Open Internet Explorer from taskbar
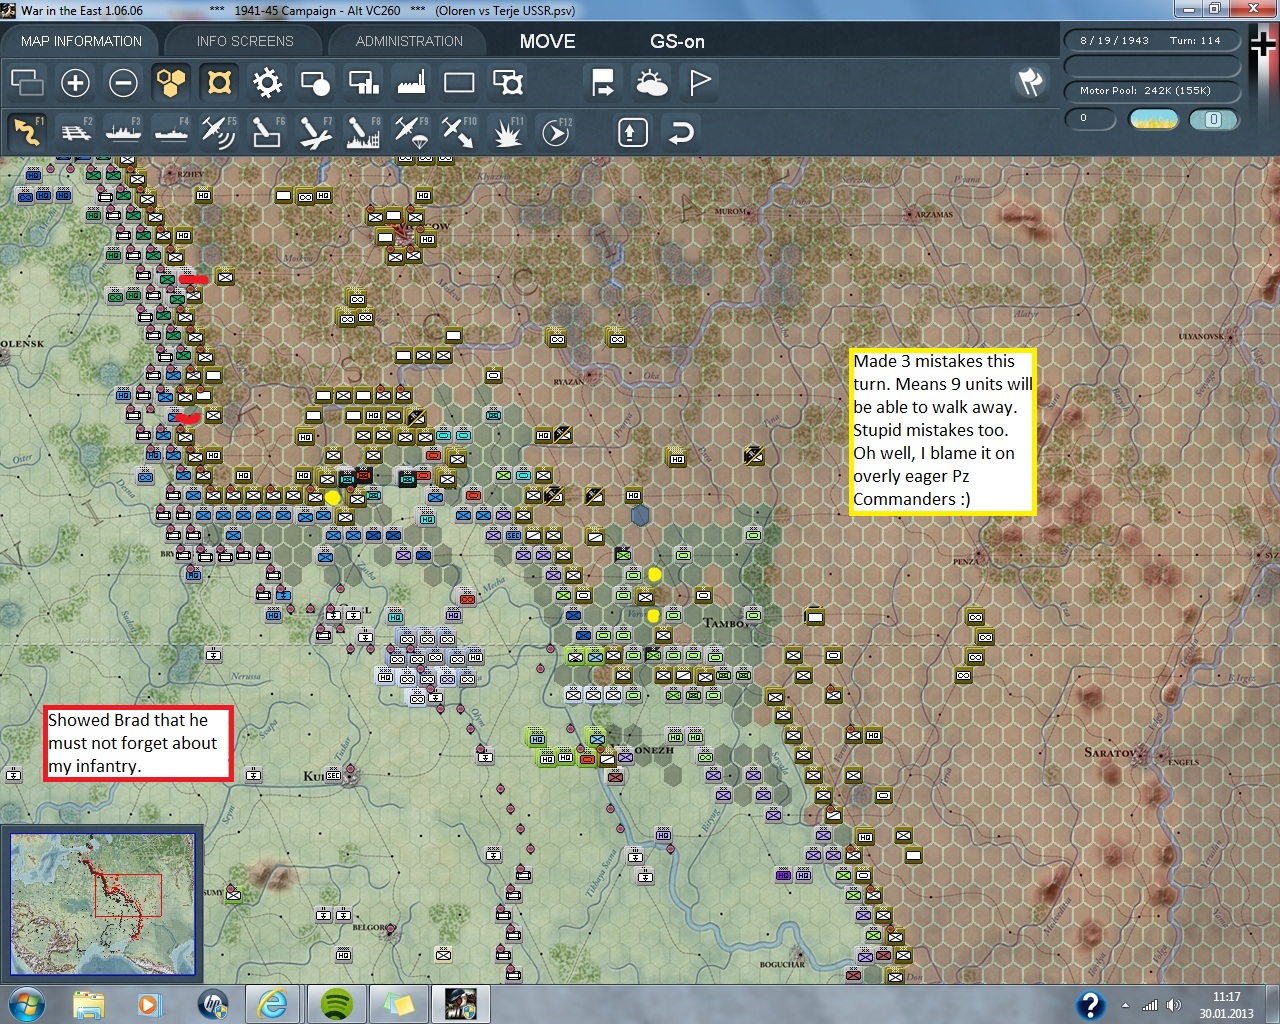 pos(272,1004)
